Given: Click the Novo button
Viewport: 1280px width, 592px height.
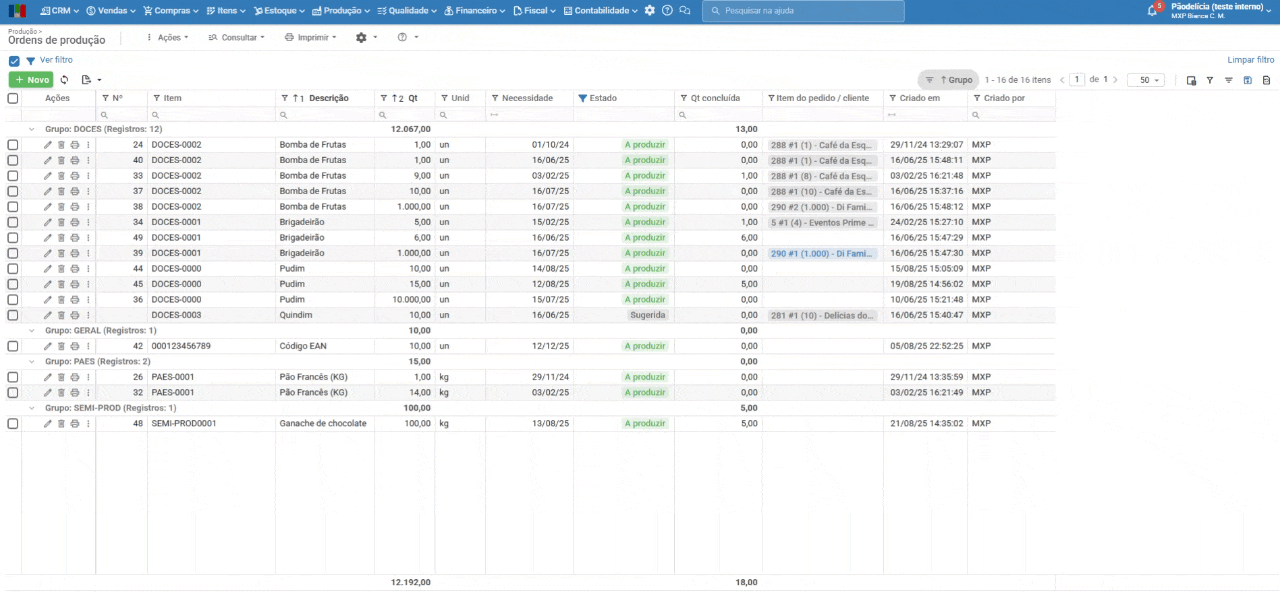Looking at the screenshot, I should 31,80.
